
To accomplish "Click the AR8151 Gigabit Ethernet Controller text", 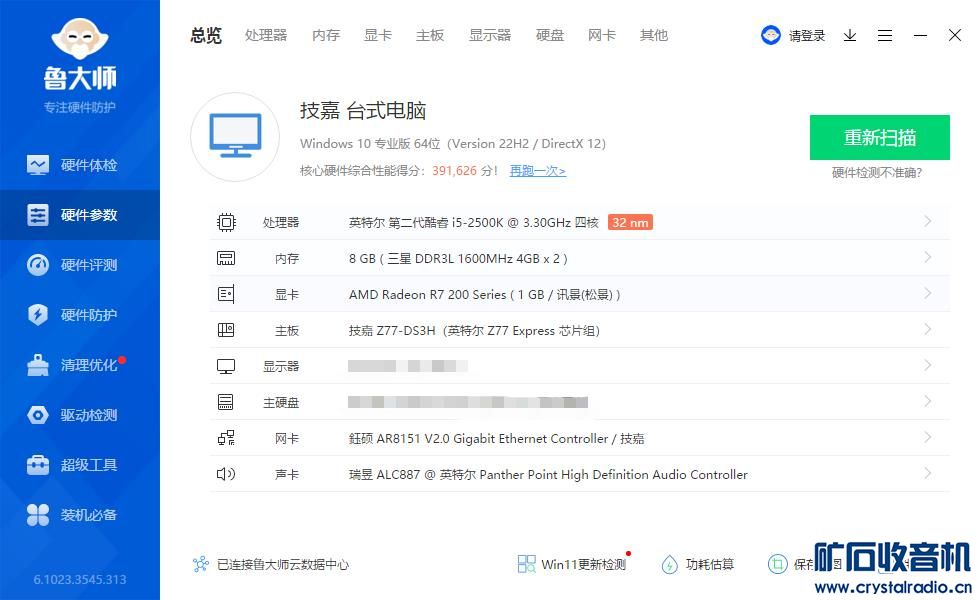I will [496, 439].
